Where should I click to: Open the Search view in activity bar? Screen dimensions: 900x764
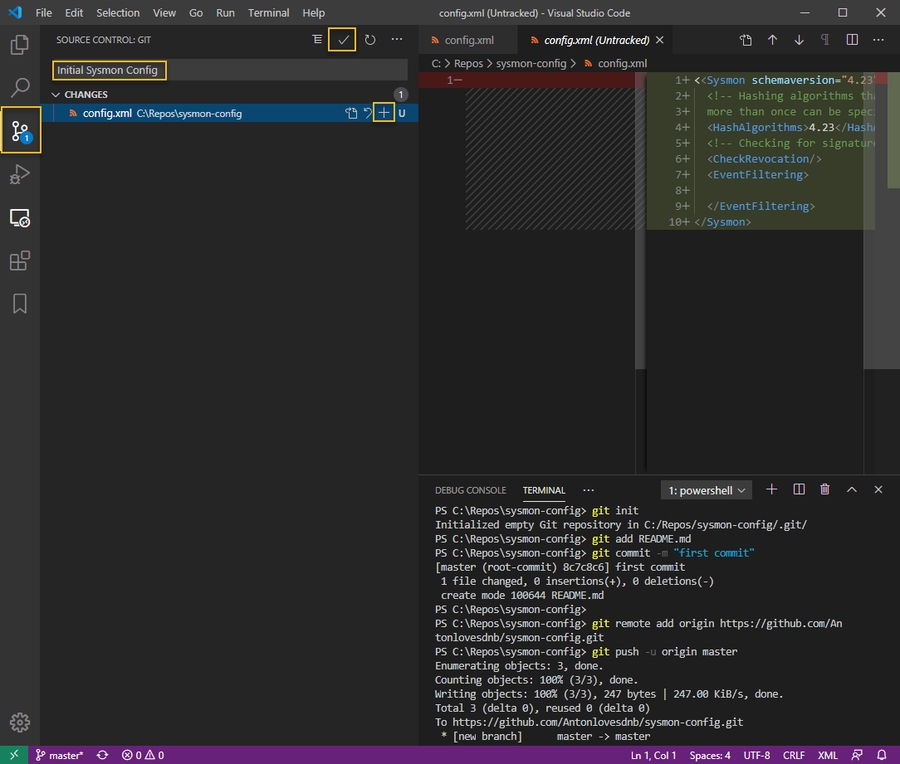tap(20, 88)
